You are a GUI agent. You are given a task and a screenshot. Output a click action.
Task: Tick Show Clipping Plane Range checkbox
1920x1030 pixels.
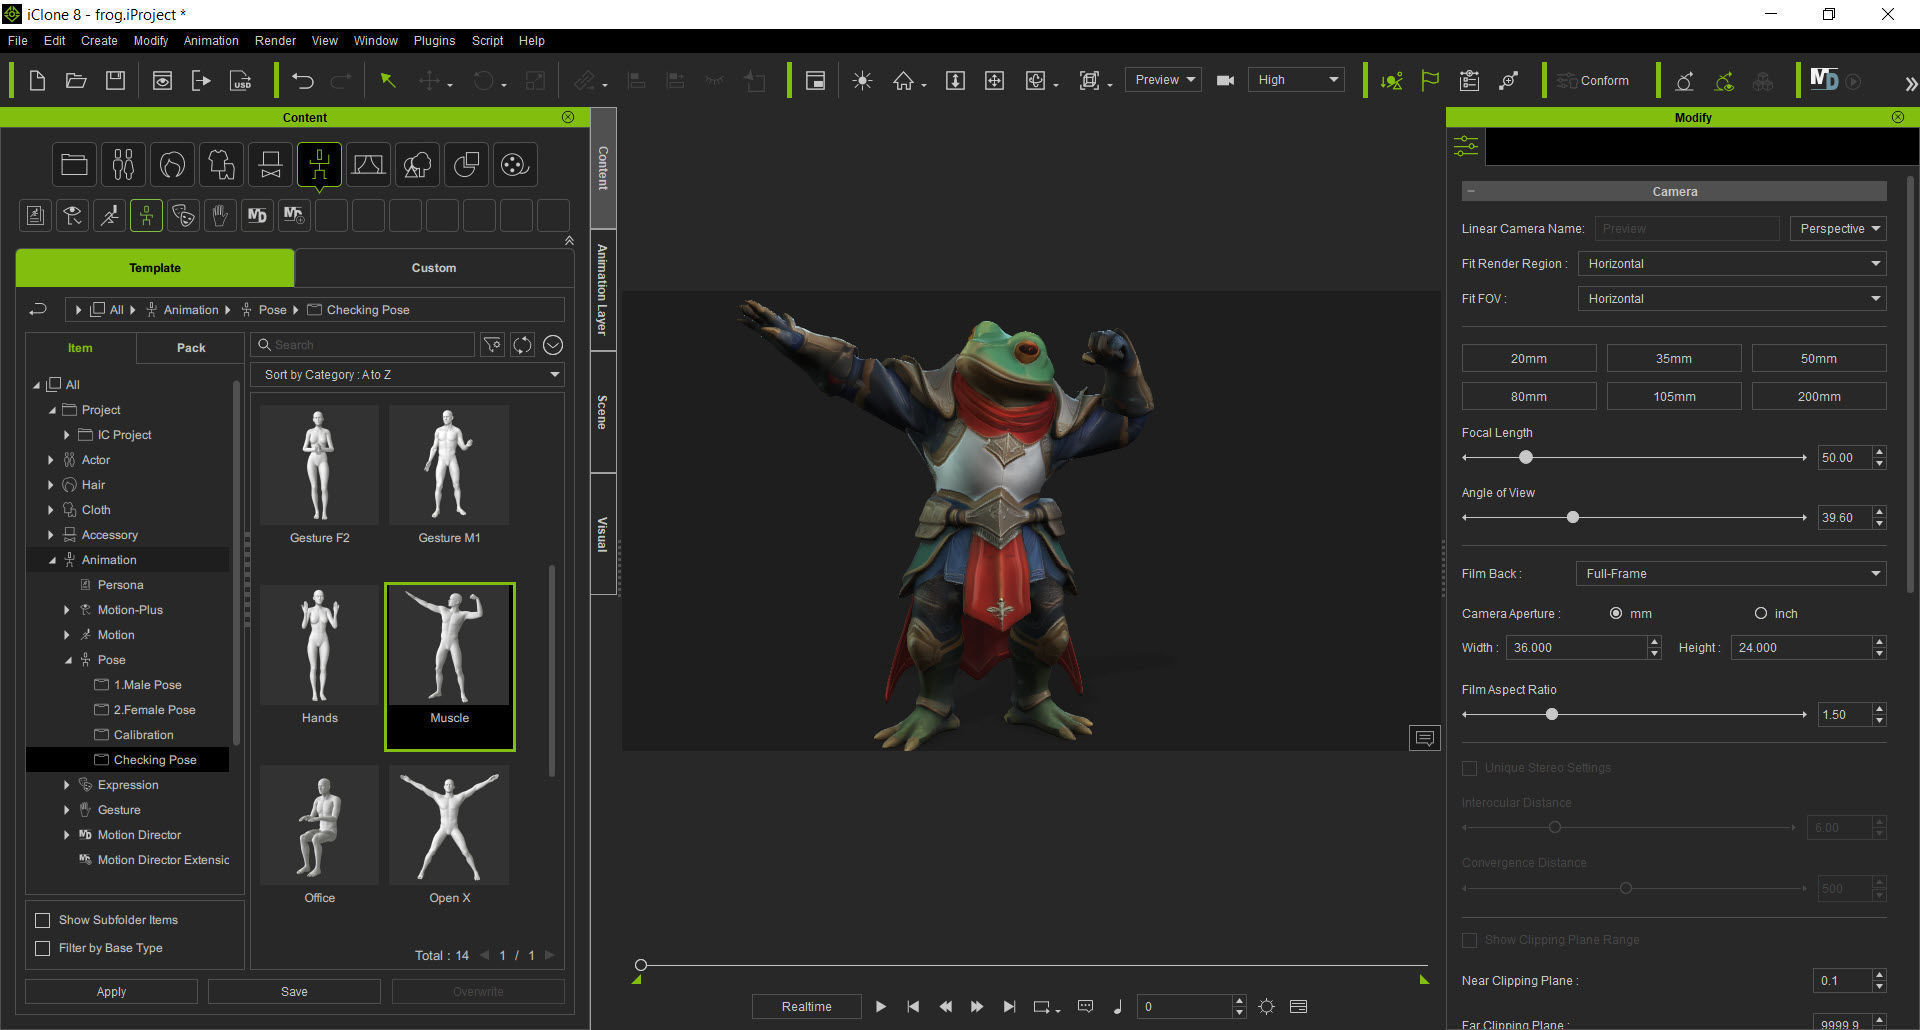point(1469,940)
